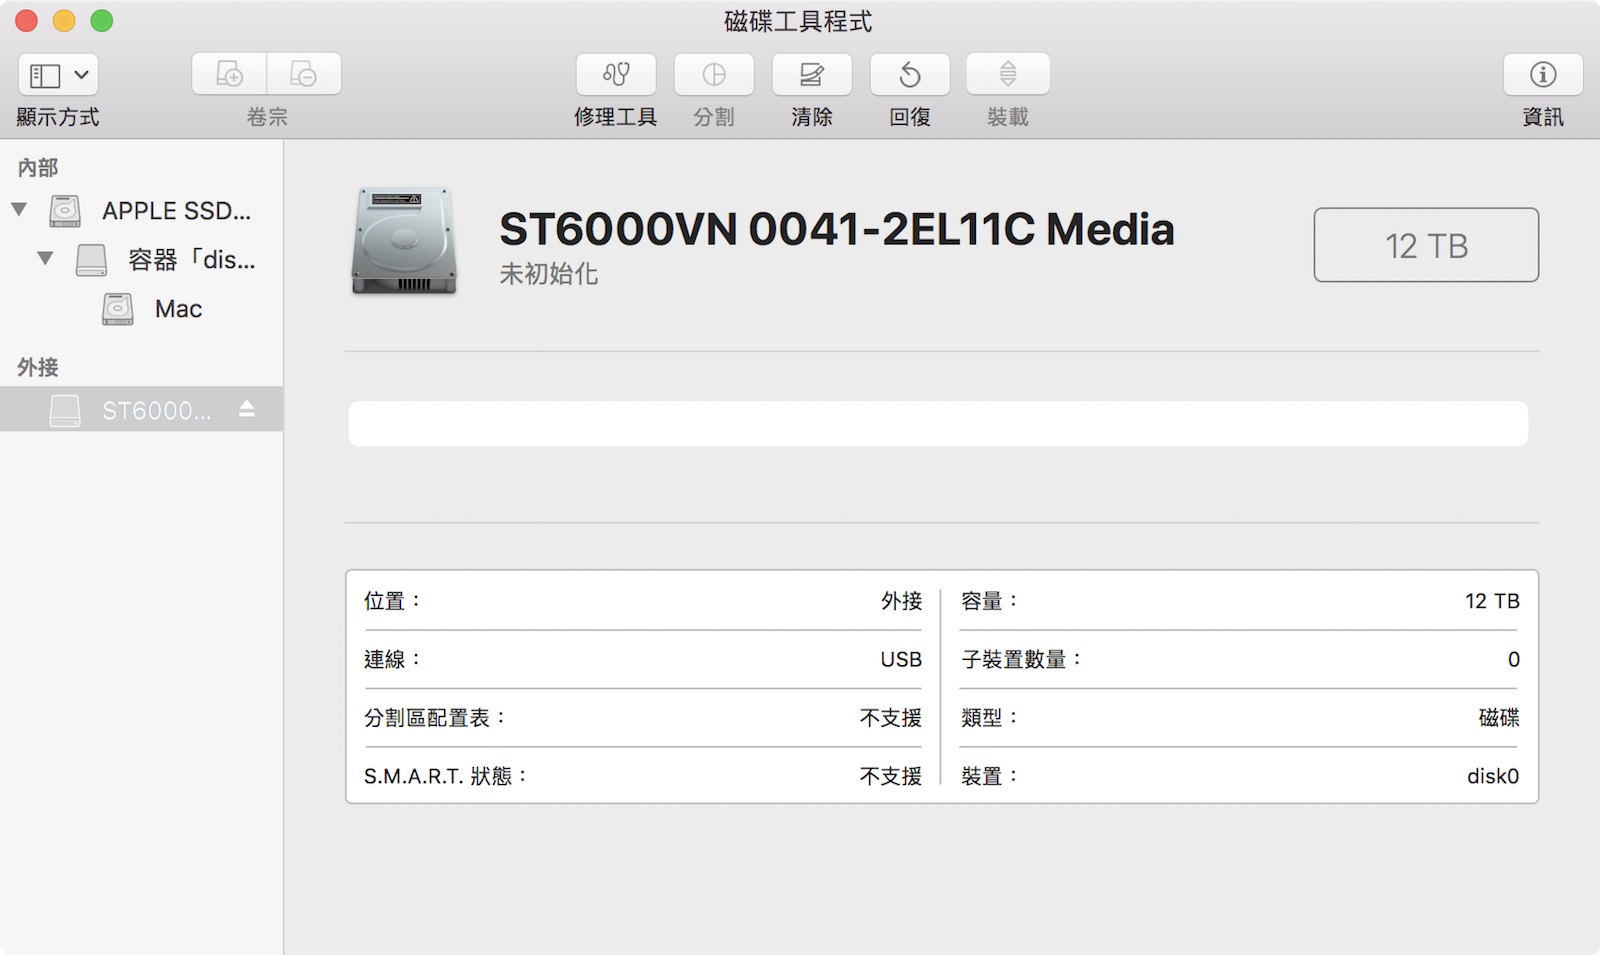This screenshot has width=1600, height=955.
Task: Select the Mac volume in sidebar
Action: pos(178,309)
